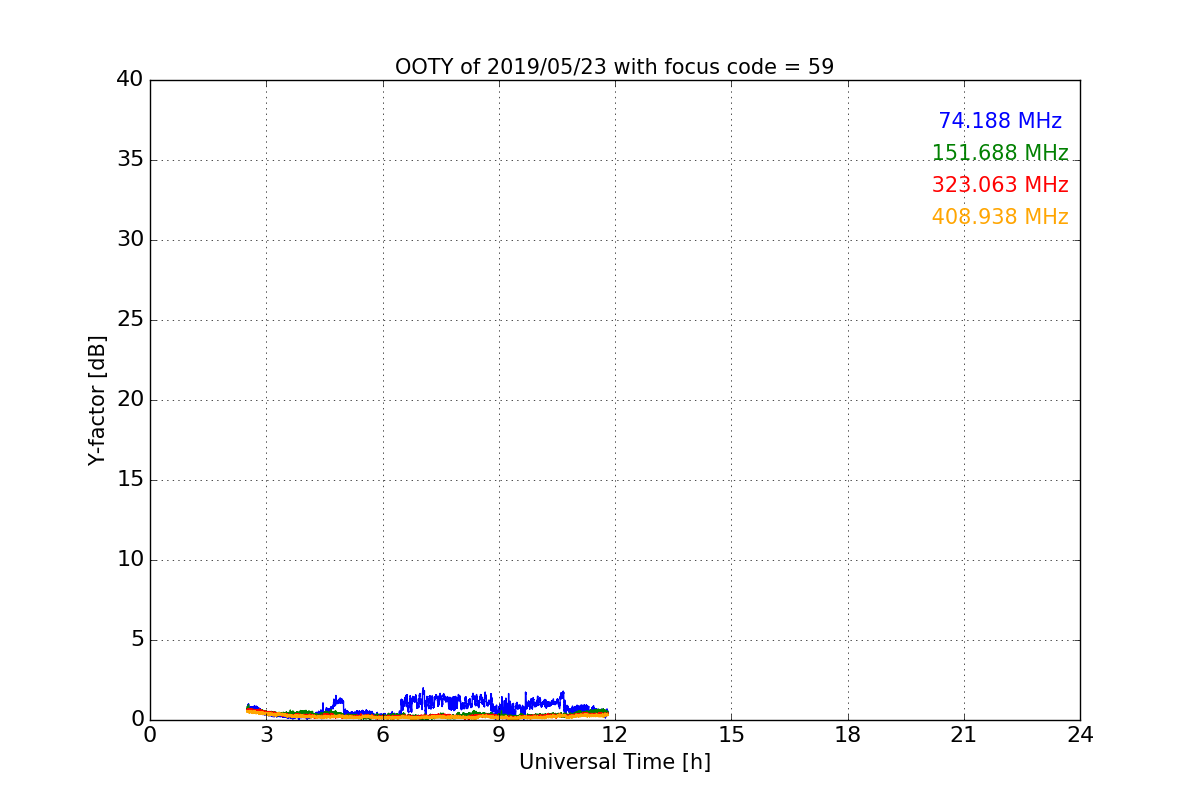Click x-axis tick label 18
Image resolution: width=1200 pixels, height=800 pixels.
coord(848,735)
